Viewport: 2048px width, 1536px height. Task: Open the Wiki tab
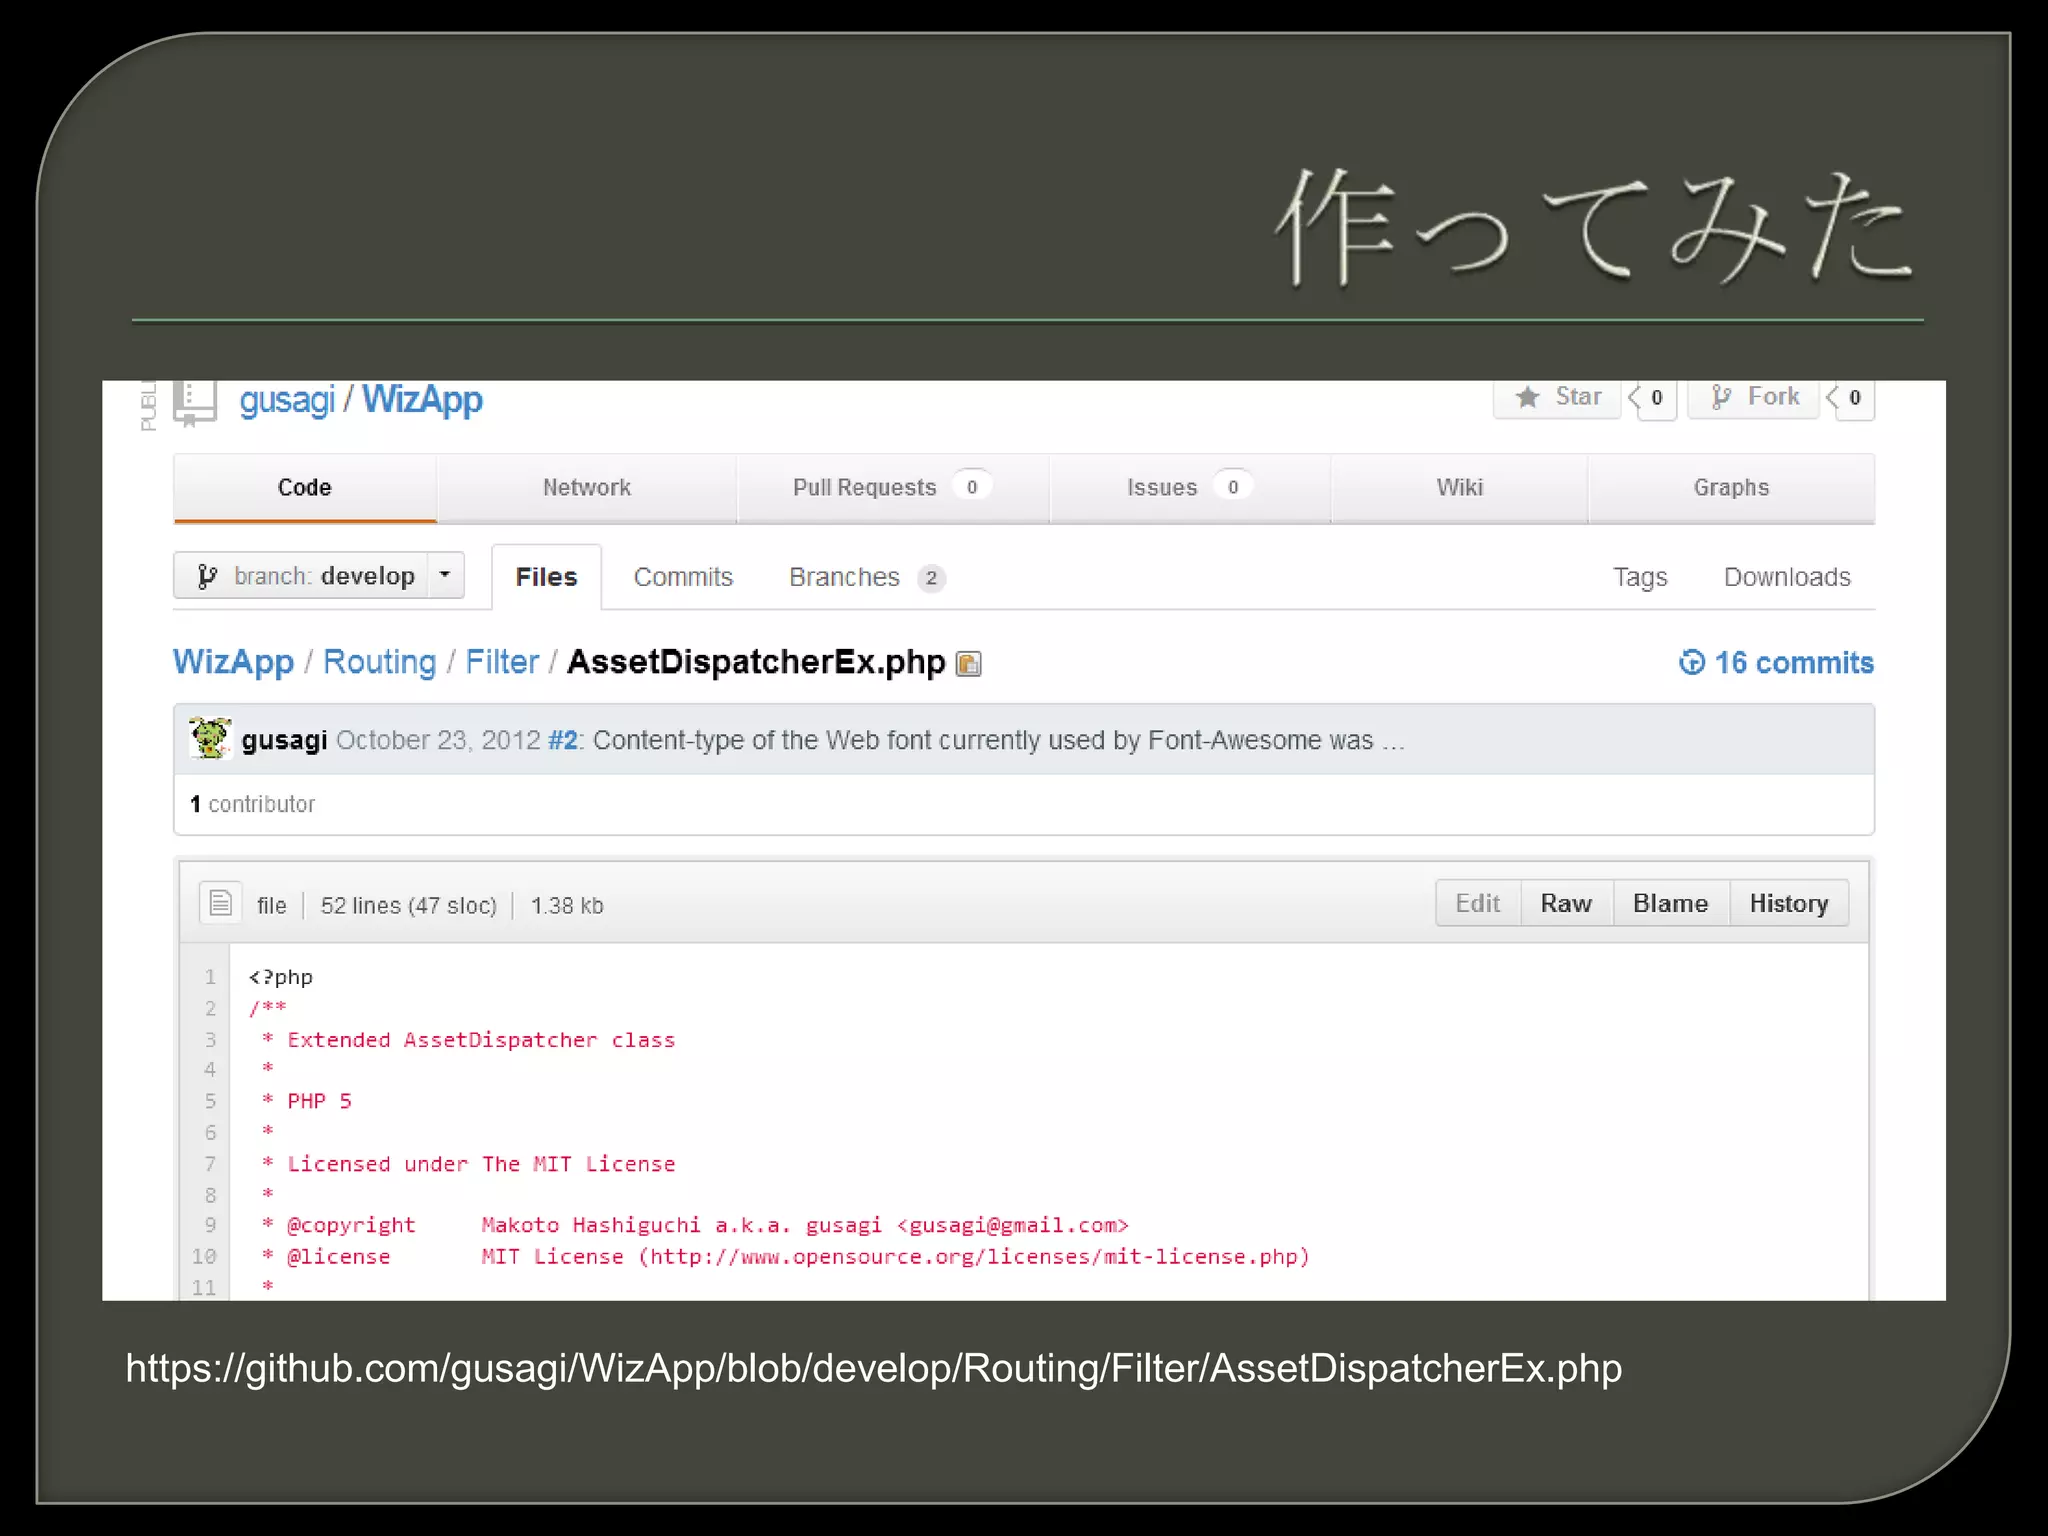point(1459,488)
